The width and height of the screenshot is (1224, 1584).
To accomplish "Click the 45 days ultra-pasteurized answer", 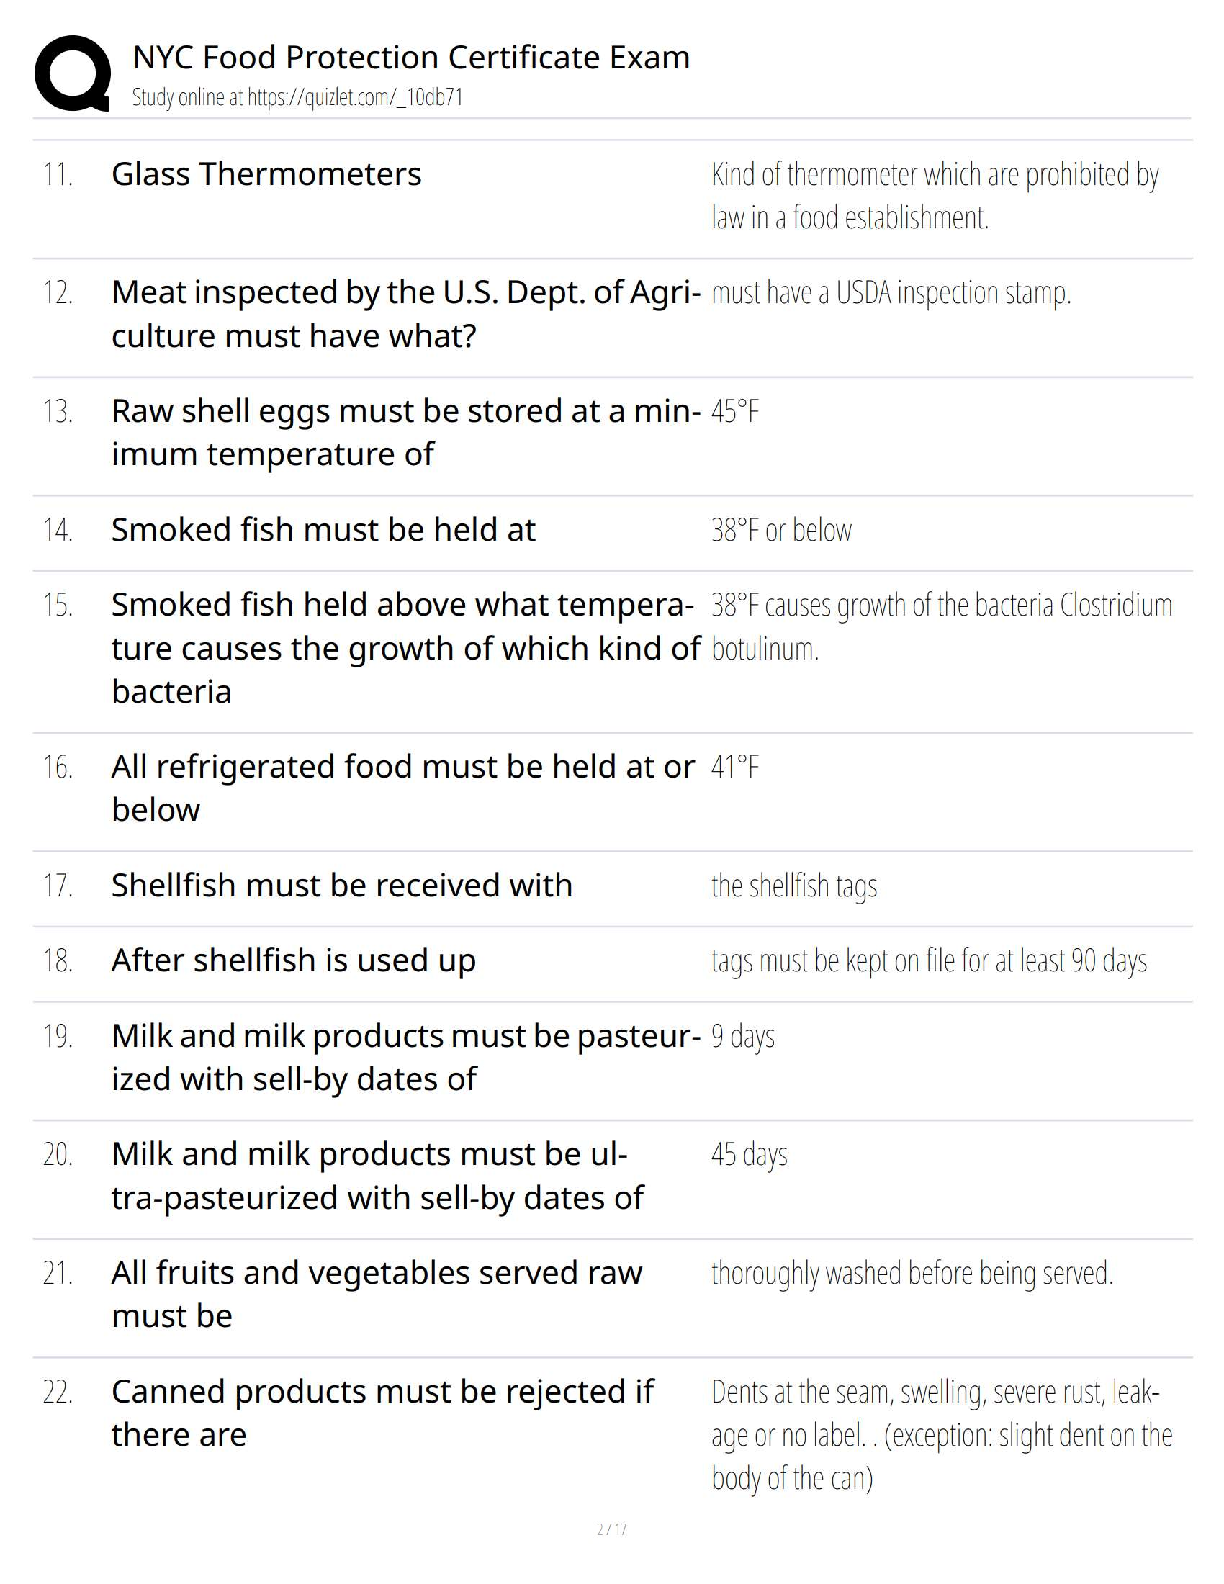I will (x=749, y=1155).
